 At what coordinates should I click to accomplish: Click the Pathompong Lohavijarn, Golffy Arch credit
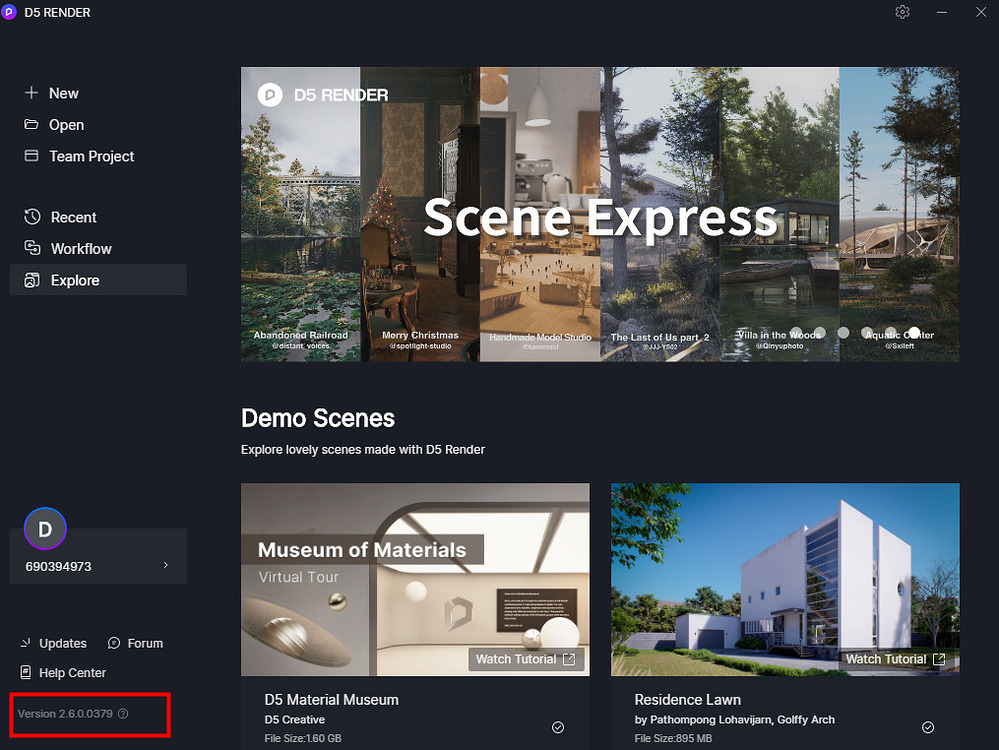(x=735, y=719)
